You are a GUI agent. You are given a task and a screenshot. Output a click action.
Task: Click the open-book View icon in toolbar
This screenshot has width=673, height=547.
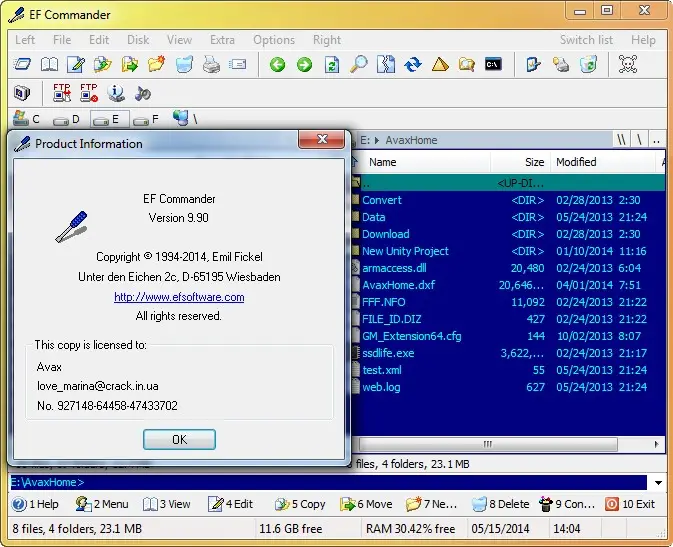click(x=49, y=65)
